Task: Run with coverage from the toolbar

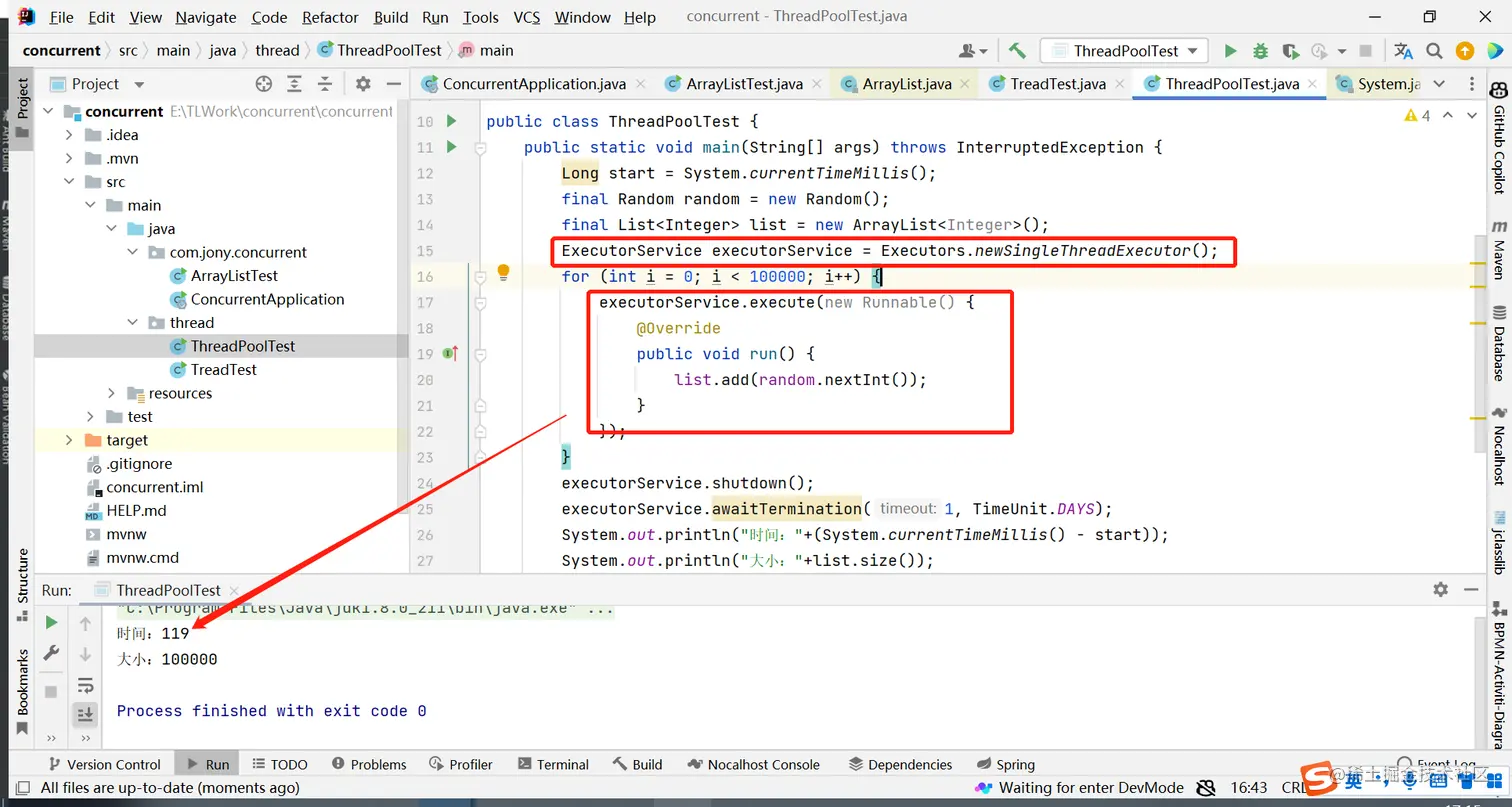Action: coord(1291,51)
